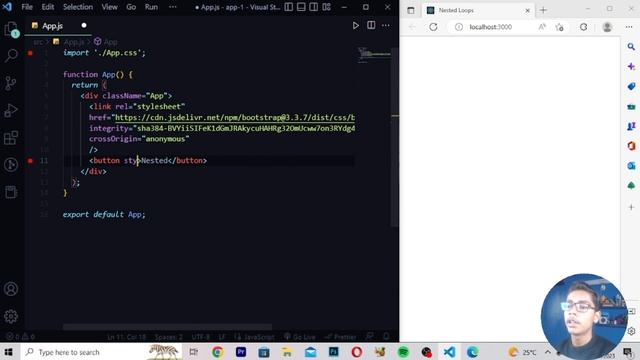Open Edge Settings and more ellipsis
640x360 pixels.
[629, 27]
